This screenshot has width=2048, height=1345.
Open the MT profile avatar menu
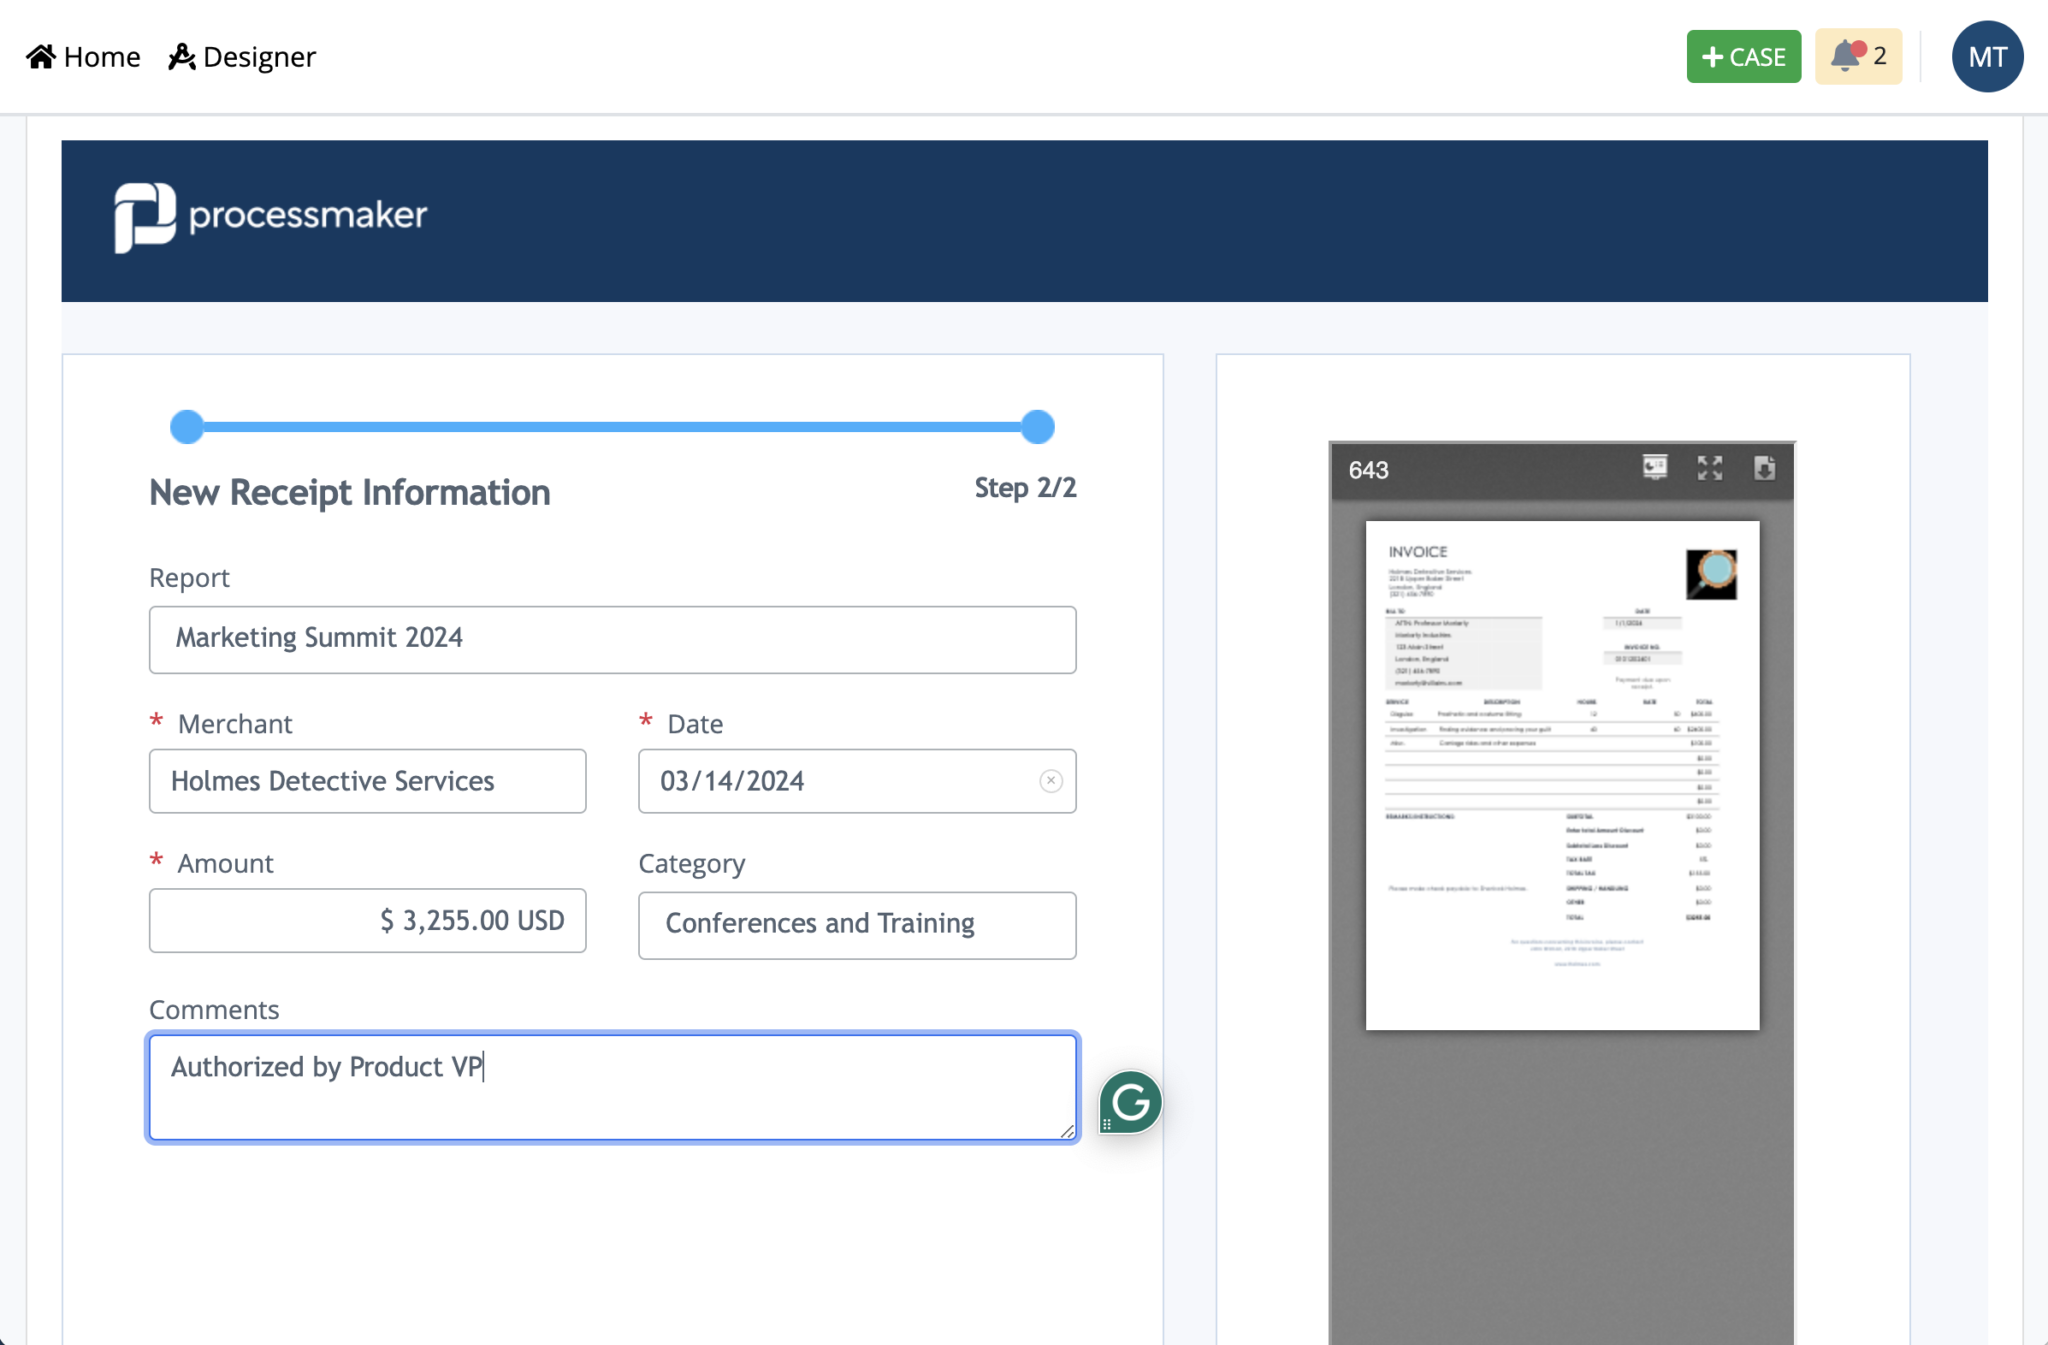coord(1986,56)
